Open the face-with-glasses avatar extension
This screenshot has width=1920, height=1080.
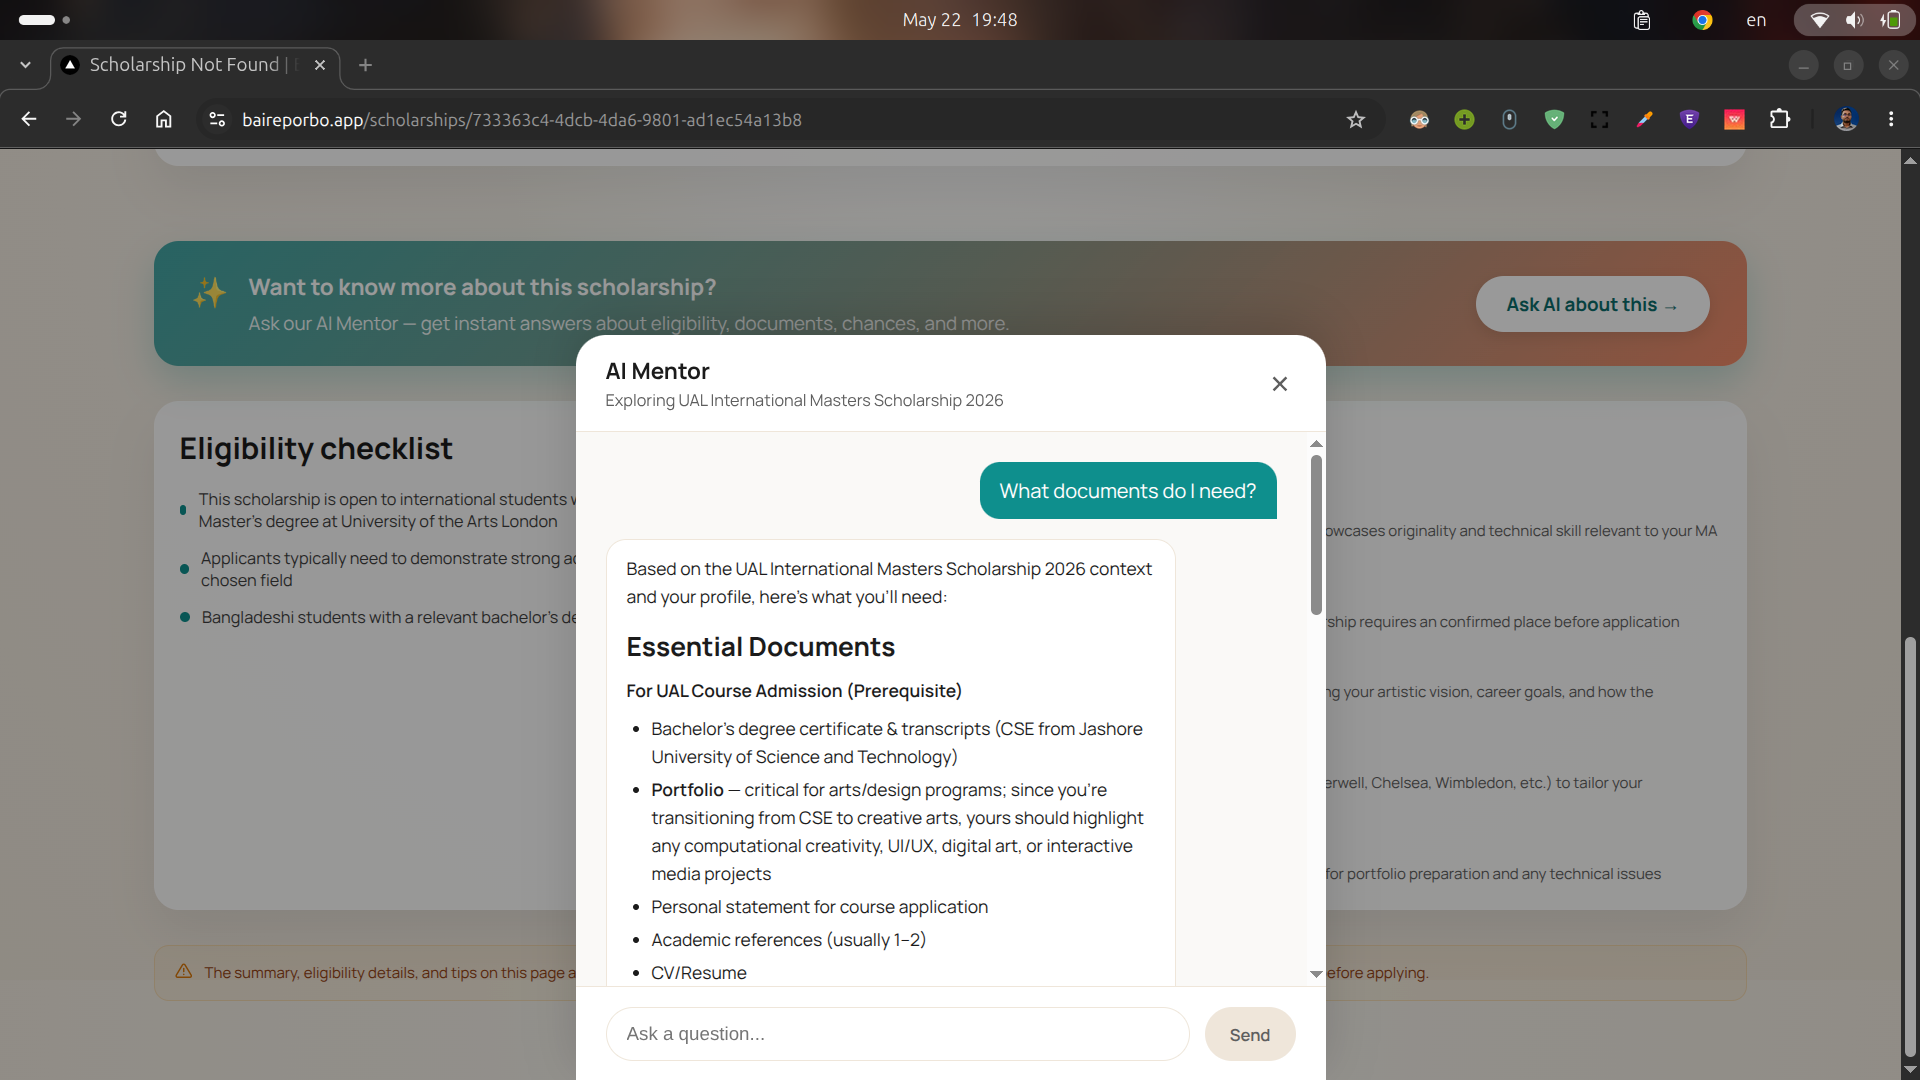1419,120
